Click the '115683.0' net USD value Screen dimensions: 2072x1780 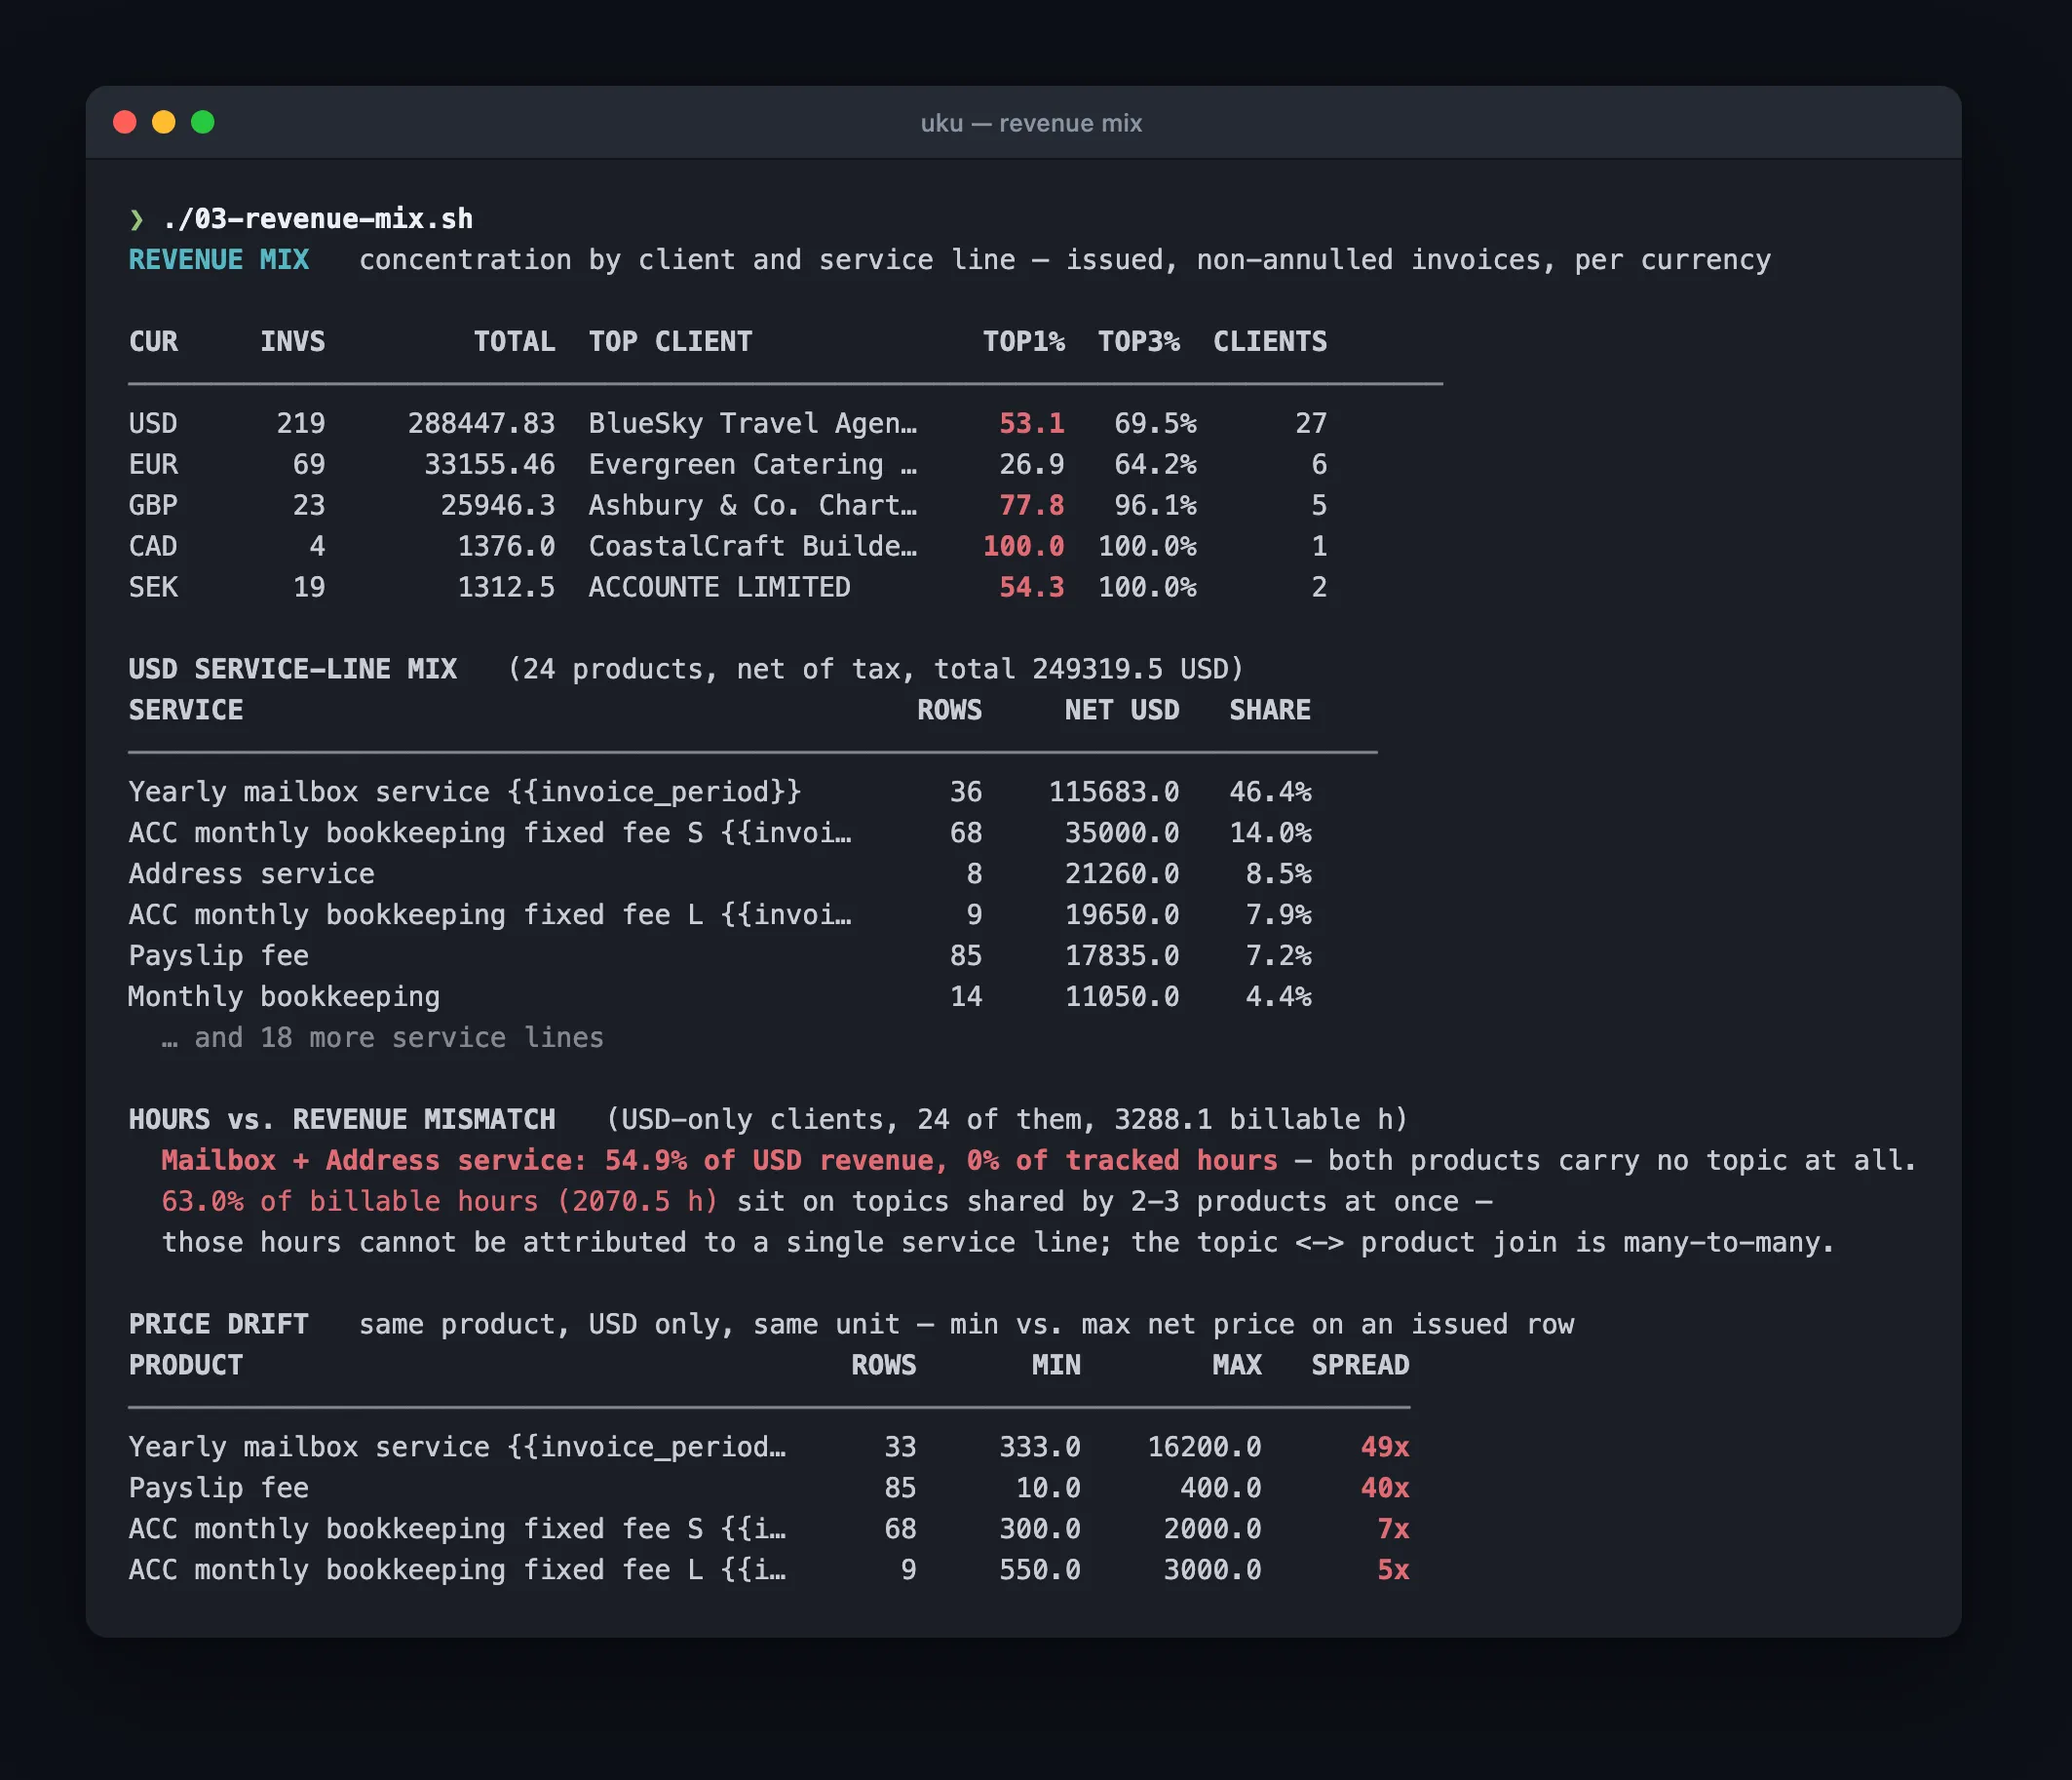[1114, 792]
